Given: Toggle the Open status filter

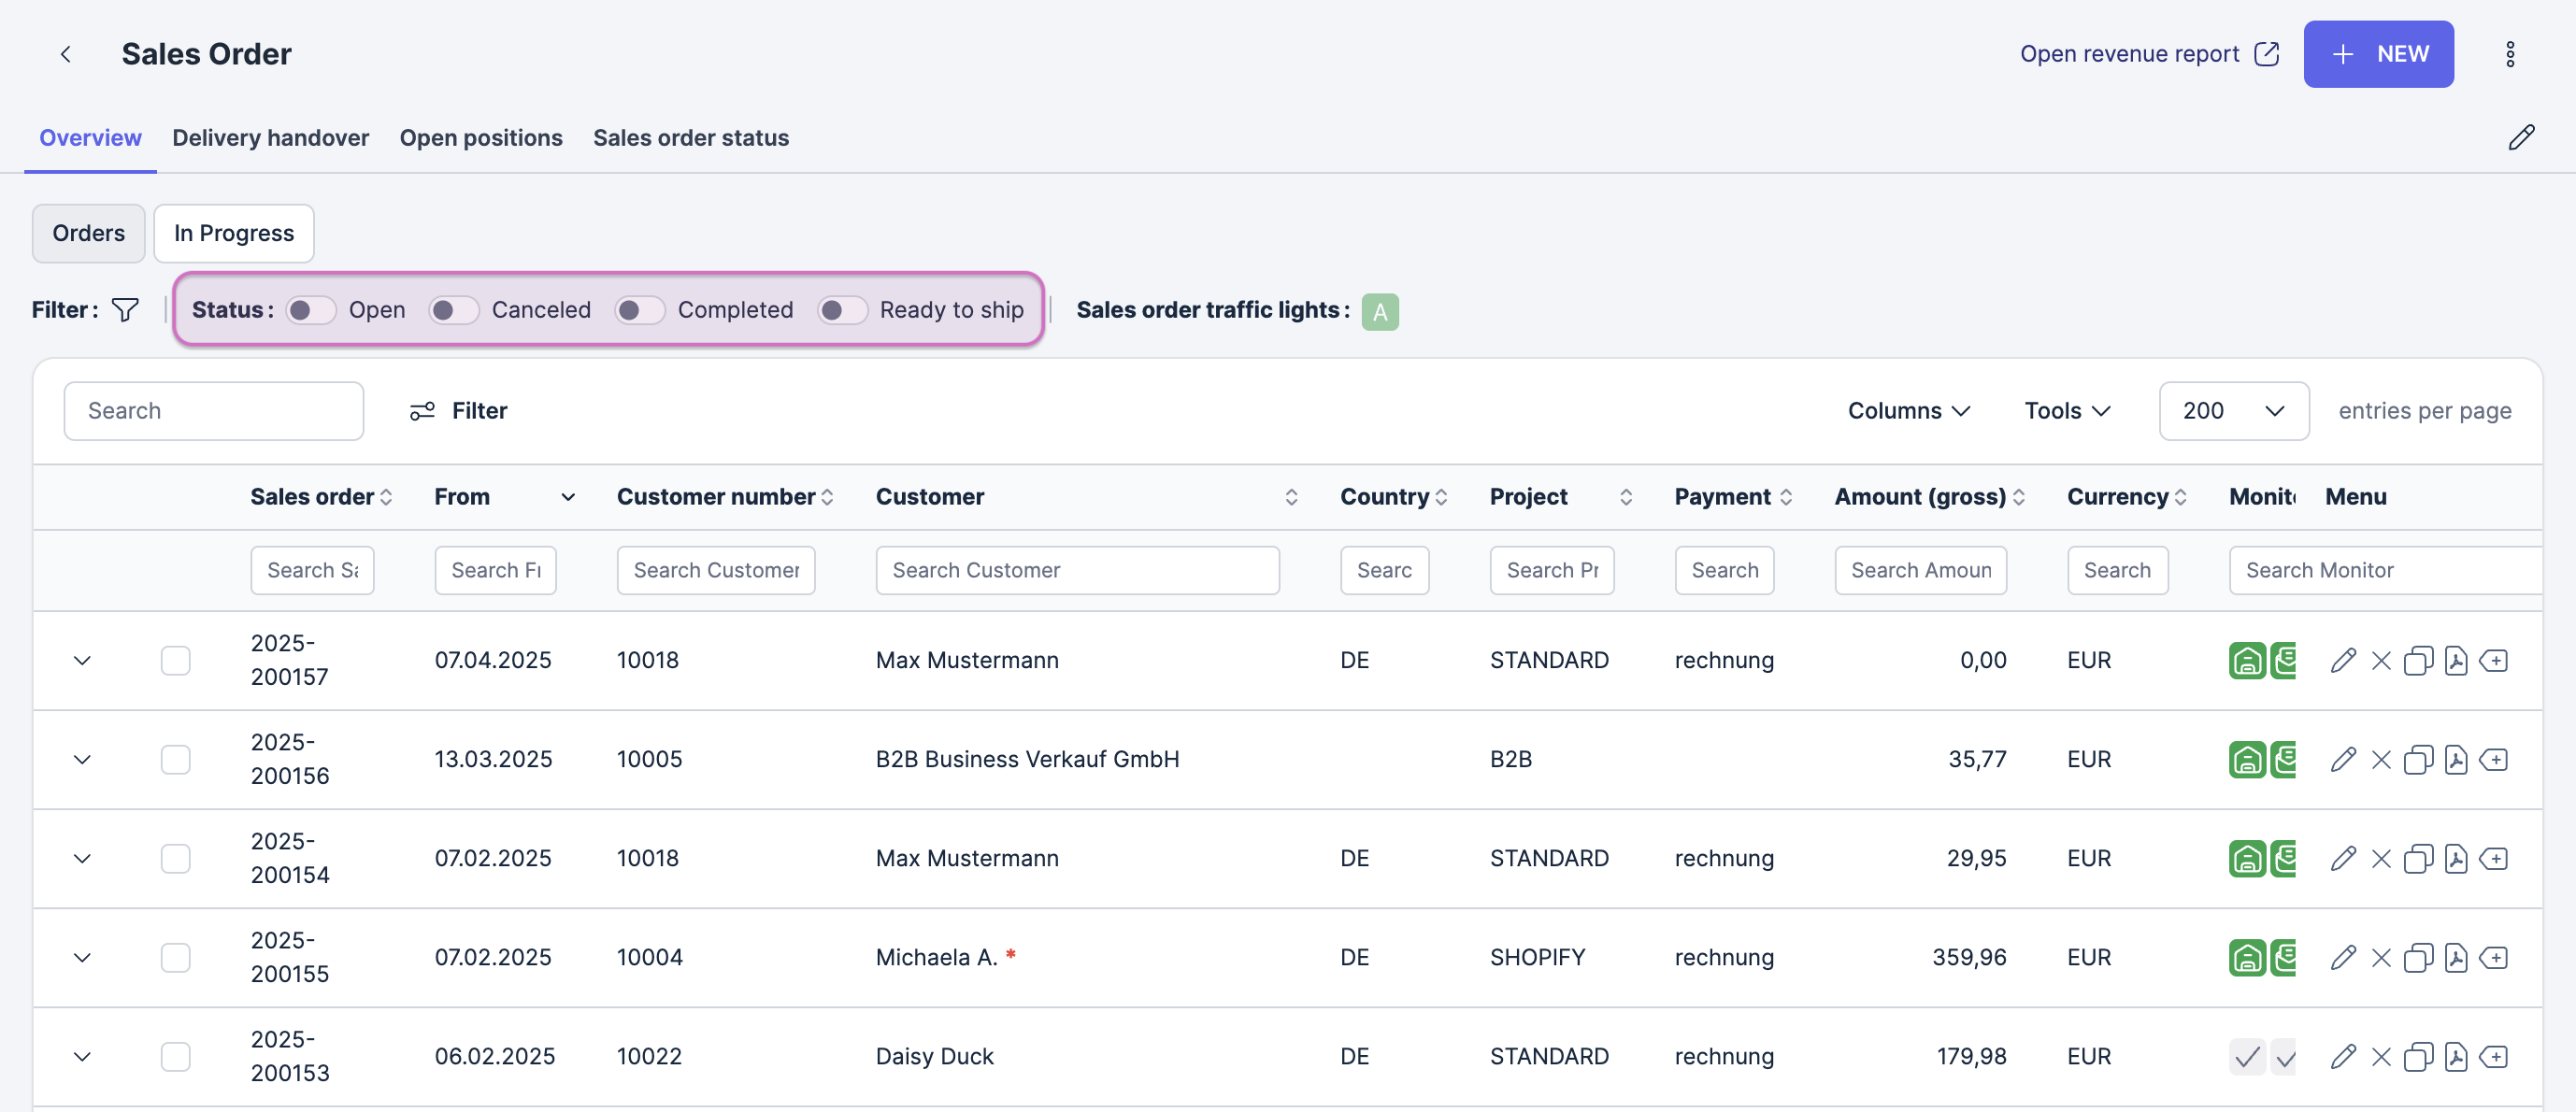Looking at the screenshot, I should pos(310,310).
